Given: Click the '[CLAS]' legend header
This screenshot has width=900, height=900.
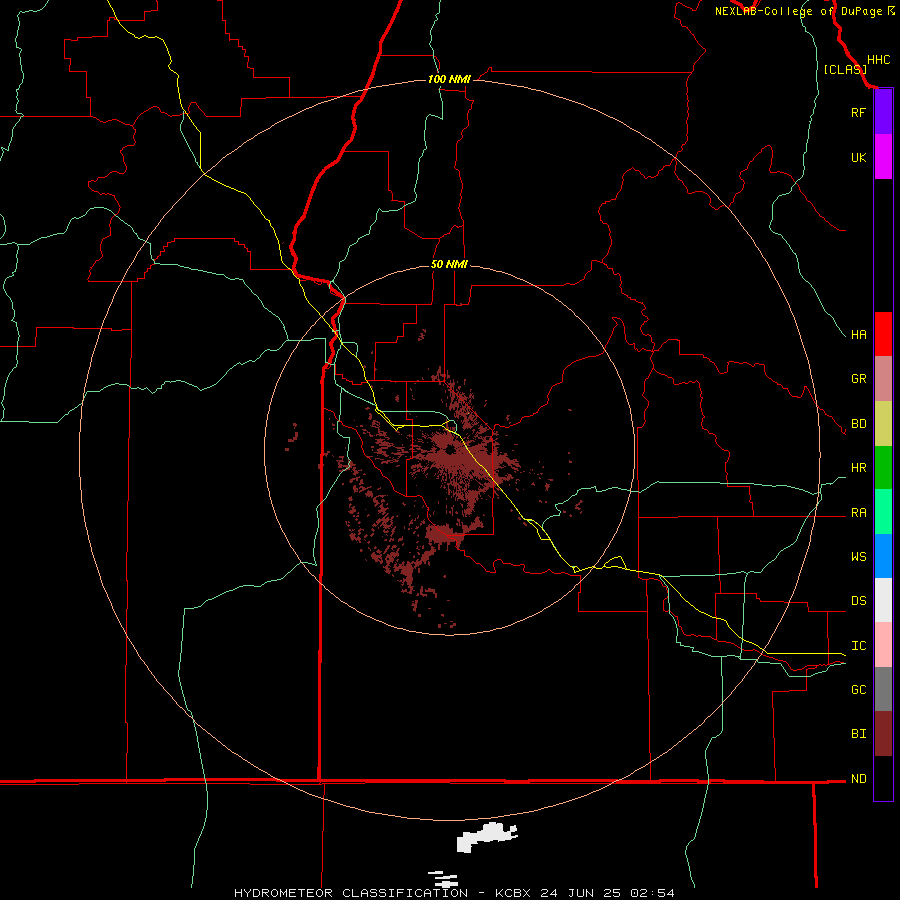Looking at the screenshot, I should (x=845, y=69).
